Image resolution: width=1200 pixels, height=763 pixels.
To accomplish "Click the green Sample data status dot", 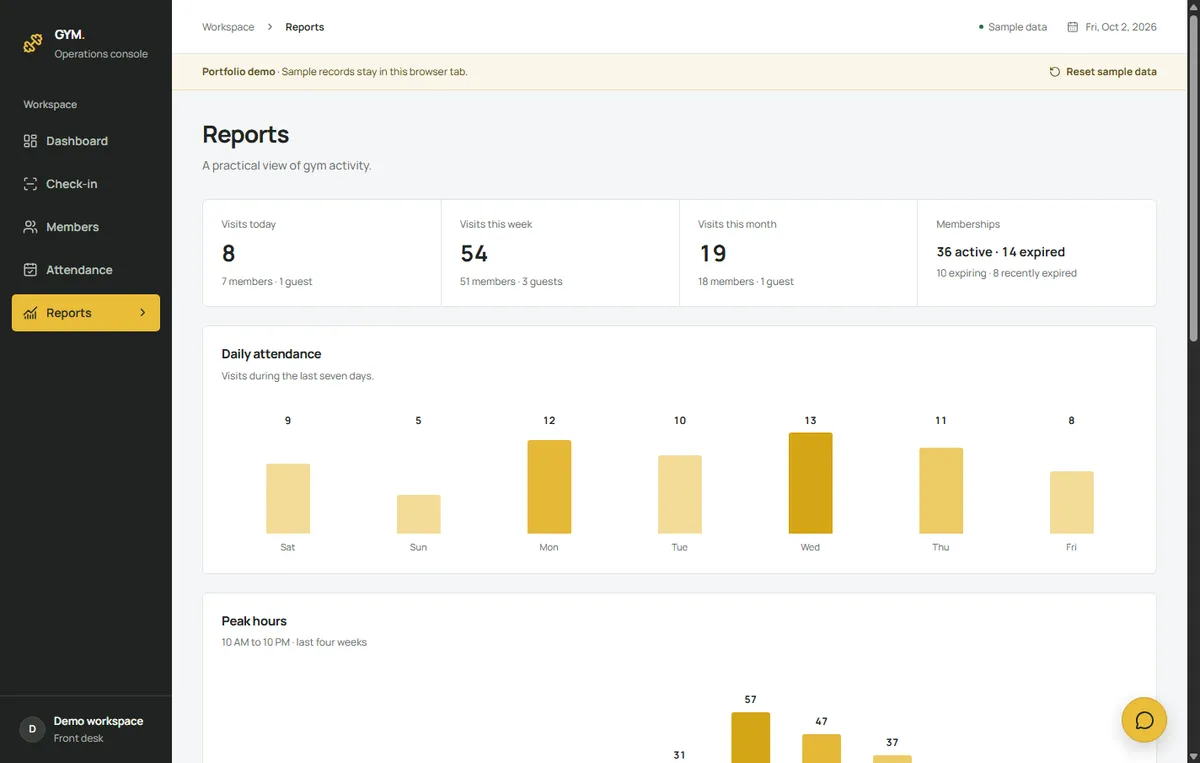I will coord(981,27).
